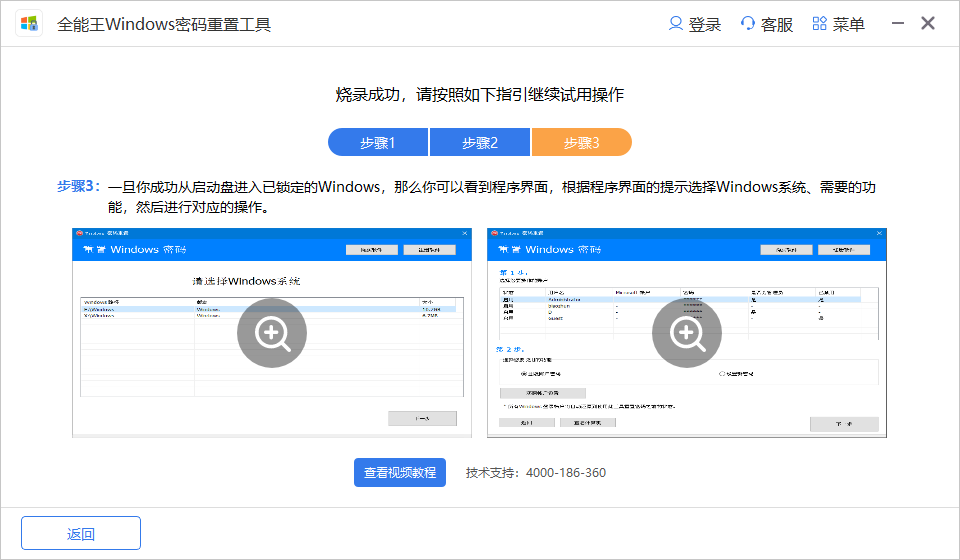This screenshot has height=560, width=960.
Task: Open 客服 customer service
Action: 767,24
